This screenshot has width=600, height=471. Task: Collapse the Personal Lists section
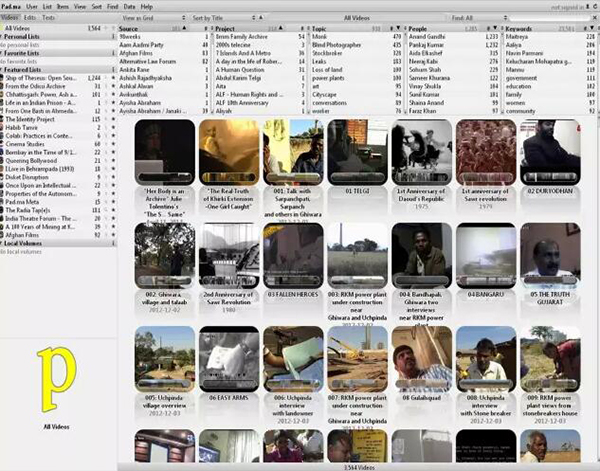(2, 37)
